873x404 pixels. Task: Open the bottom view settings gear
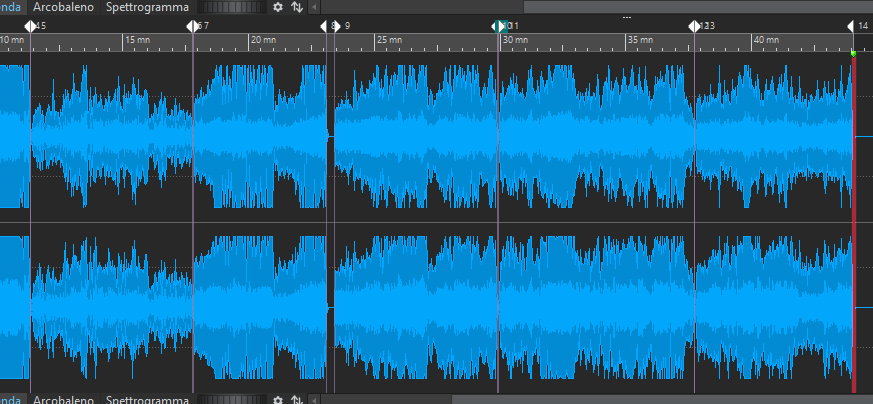278,400
